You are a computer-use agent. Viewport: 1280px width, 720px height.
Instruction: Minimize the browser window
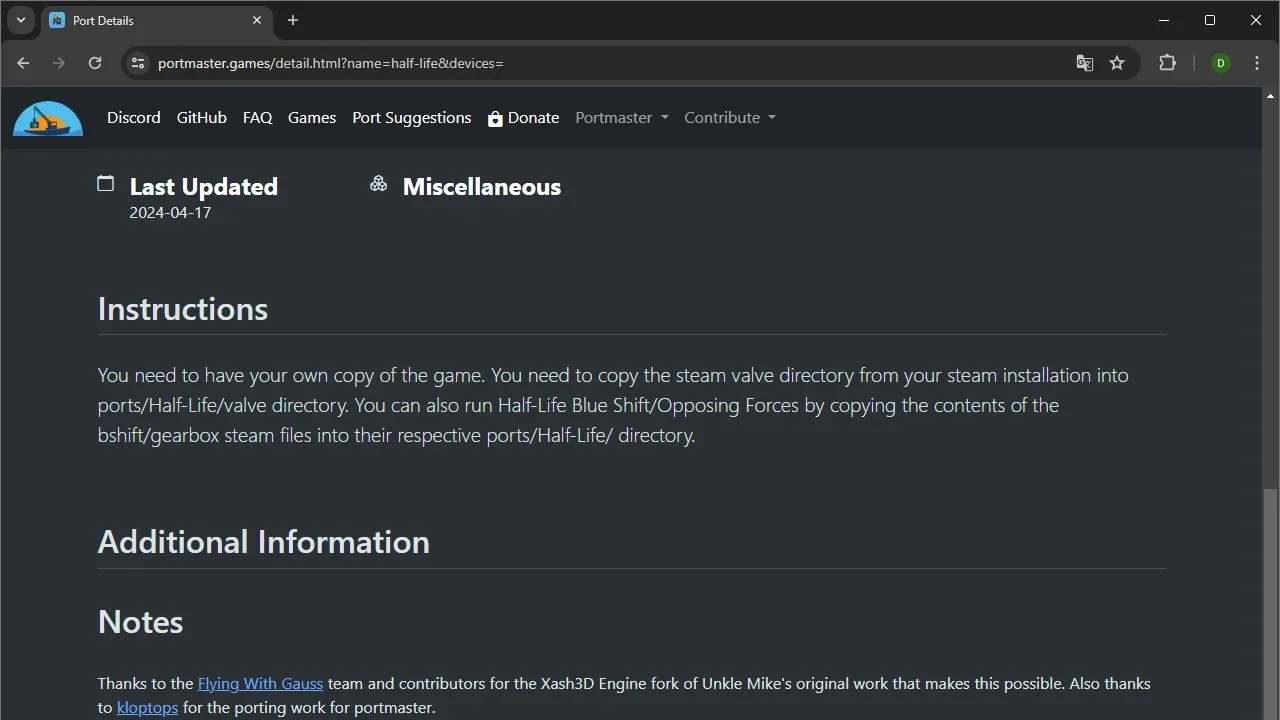[x=1164, y=20]
